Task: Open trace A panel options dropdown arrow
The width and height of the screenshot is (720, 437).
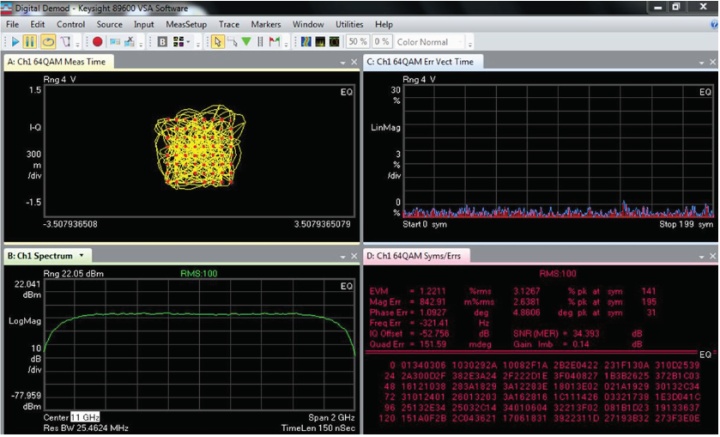Action: pos(343,62)
